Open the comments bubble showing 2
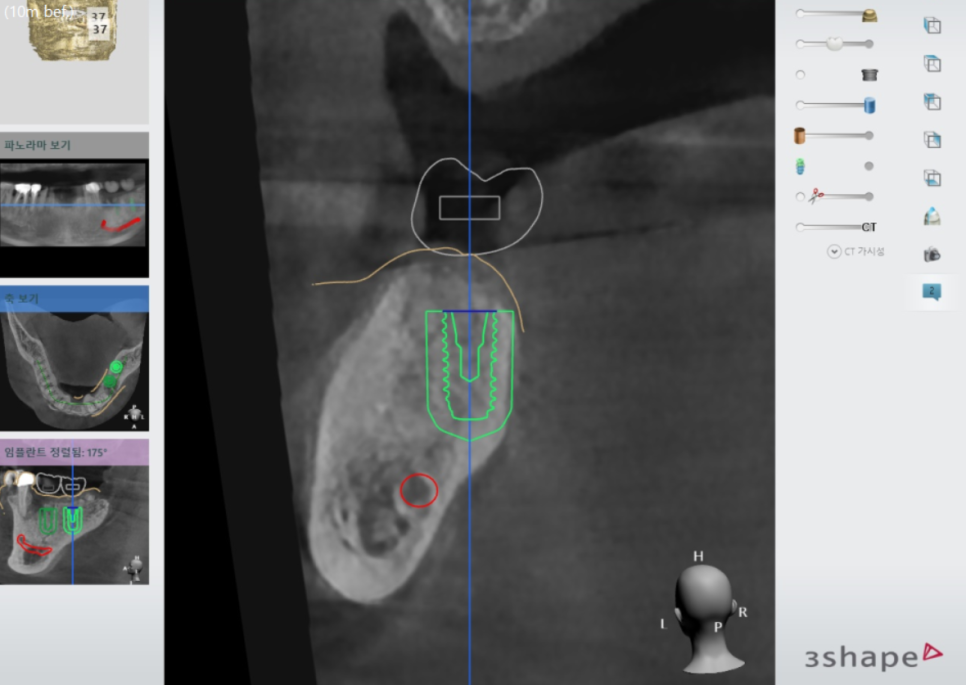Viewport: 966px width, 685px height. click(931, 292)
